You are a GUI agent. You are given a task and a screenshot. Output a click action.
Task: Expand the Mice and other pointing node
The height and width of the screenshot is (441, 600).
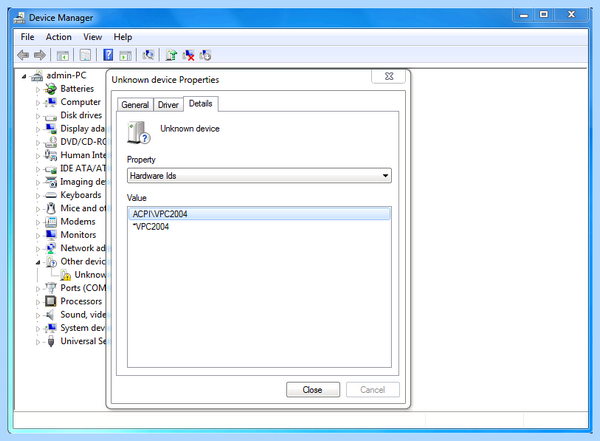(x=38, y=209)
